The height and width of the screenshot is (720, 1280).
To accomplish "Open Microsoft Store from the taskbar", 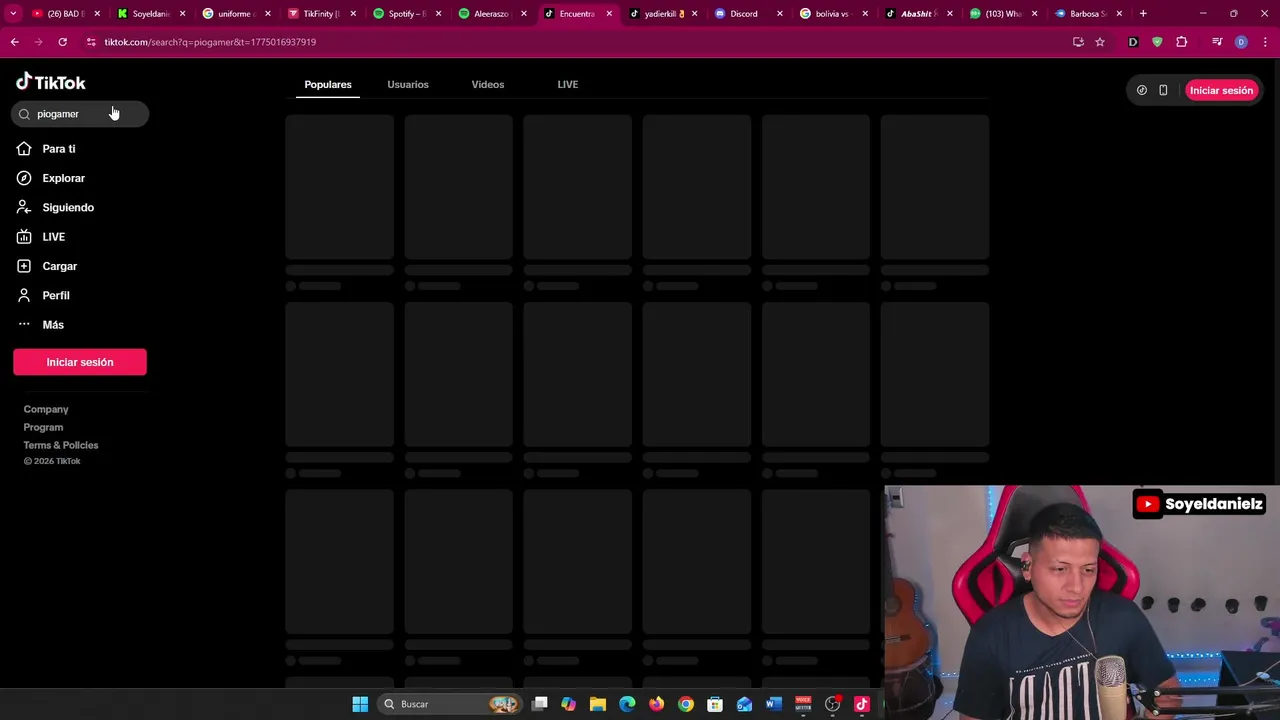I will point(715,704).
